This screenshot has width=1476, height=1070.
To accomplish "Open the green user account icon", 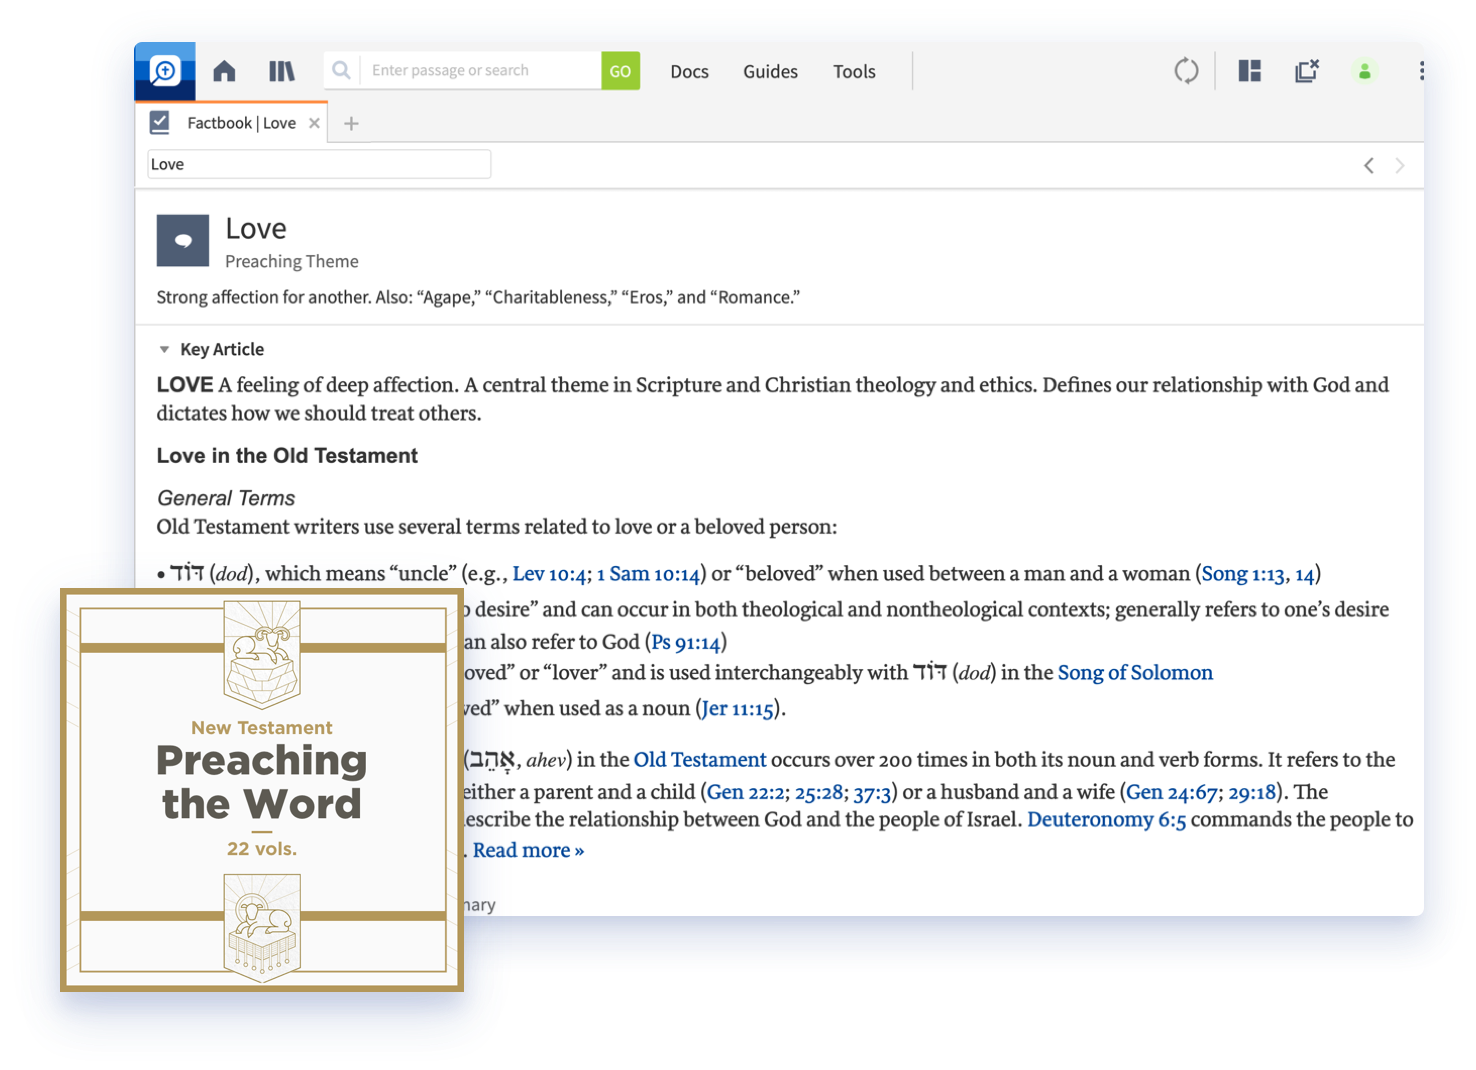I will coord(1364,71).
